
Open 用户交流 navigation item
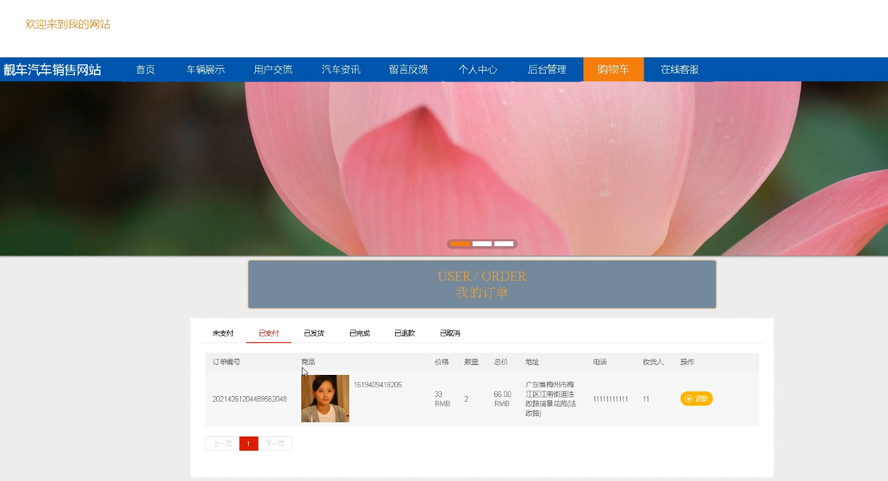[273, 70]
